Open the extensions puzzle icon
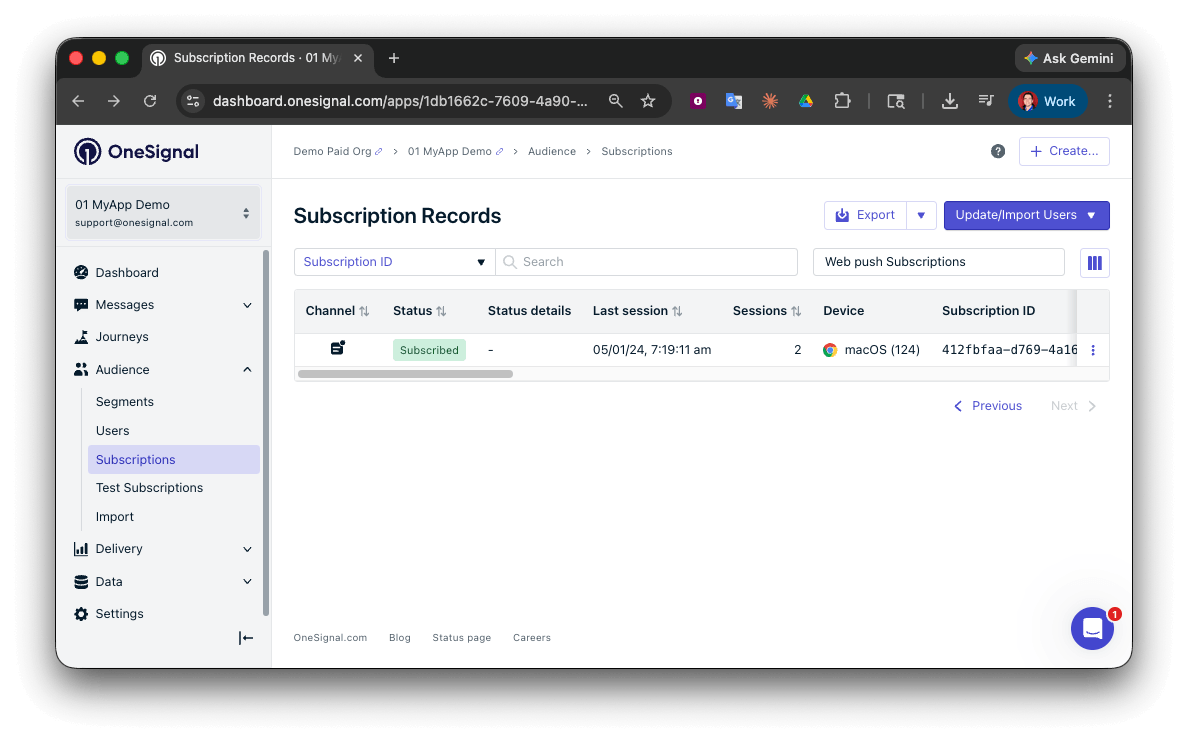Image resolution: width=1188 pixels, height=742 pixels. (x=842, y=101)
